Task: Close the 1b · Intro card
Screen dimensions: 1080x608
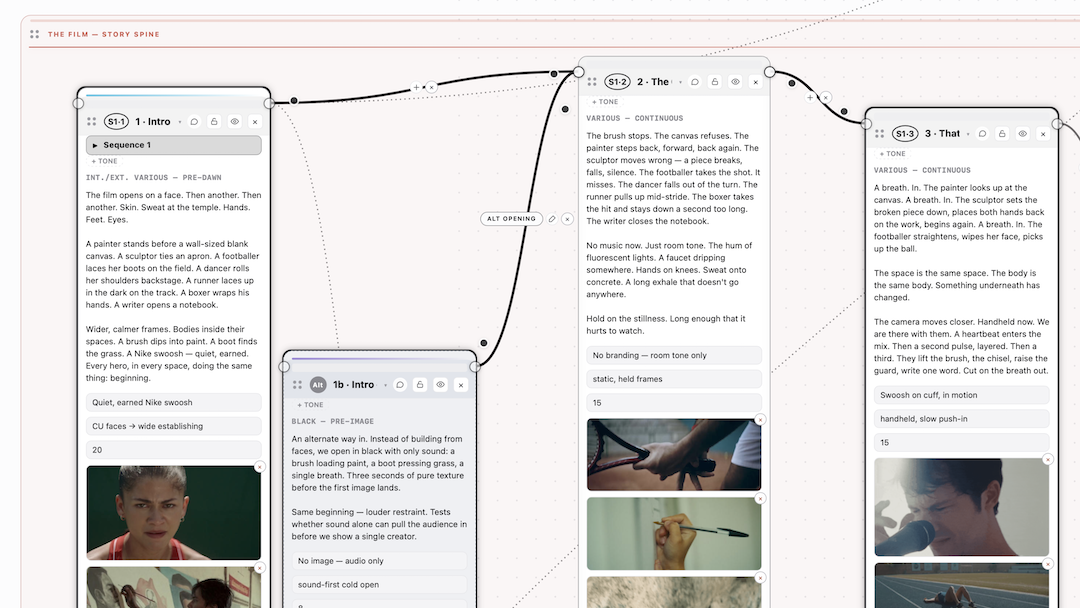Action: [461, 385]
